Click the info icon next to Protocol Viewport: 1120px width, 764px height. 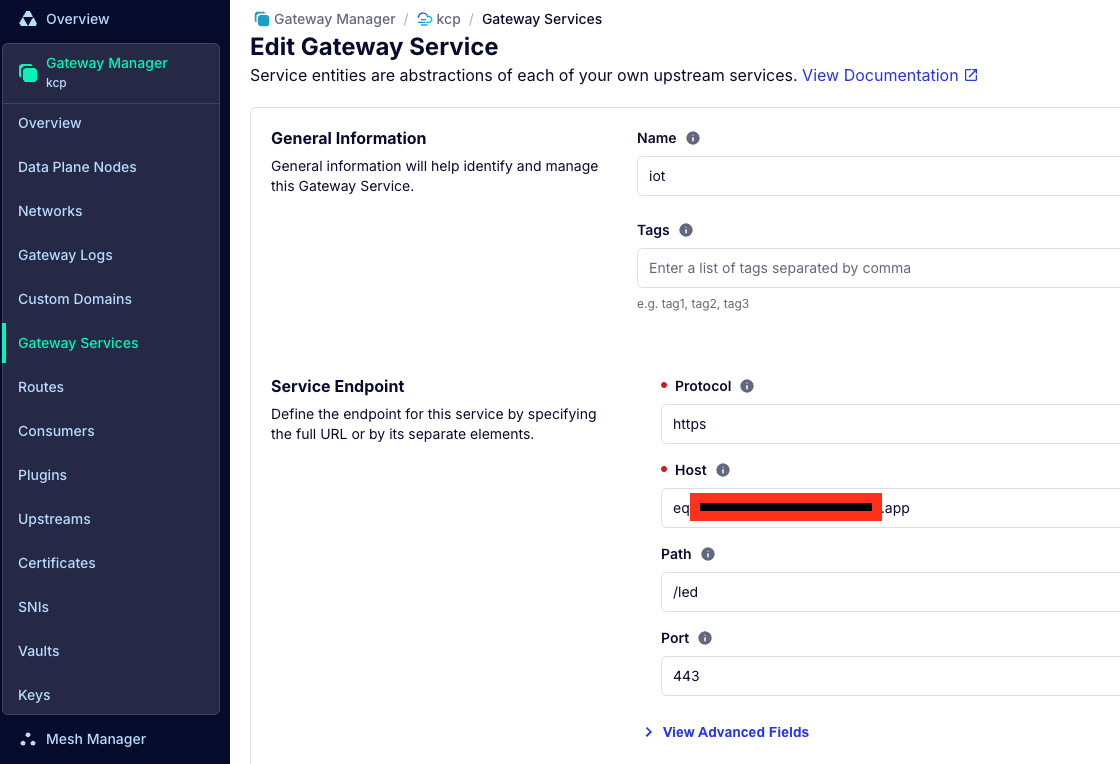(747, 386)
